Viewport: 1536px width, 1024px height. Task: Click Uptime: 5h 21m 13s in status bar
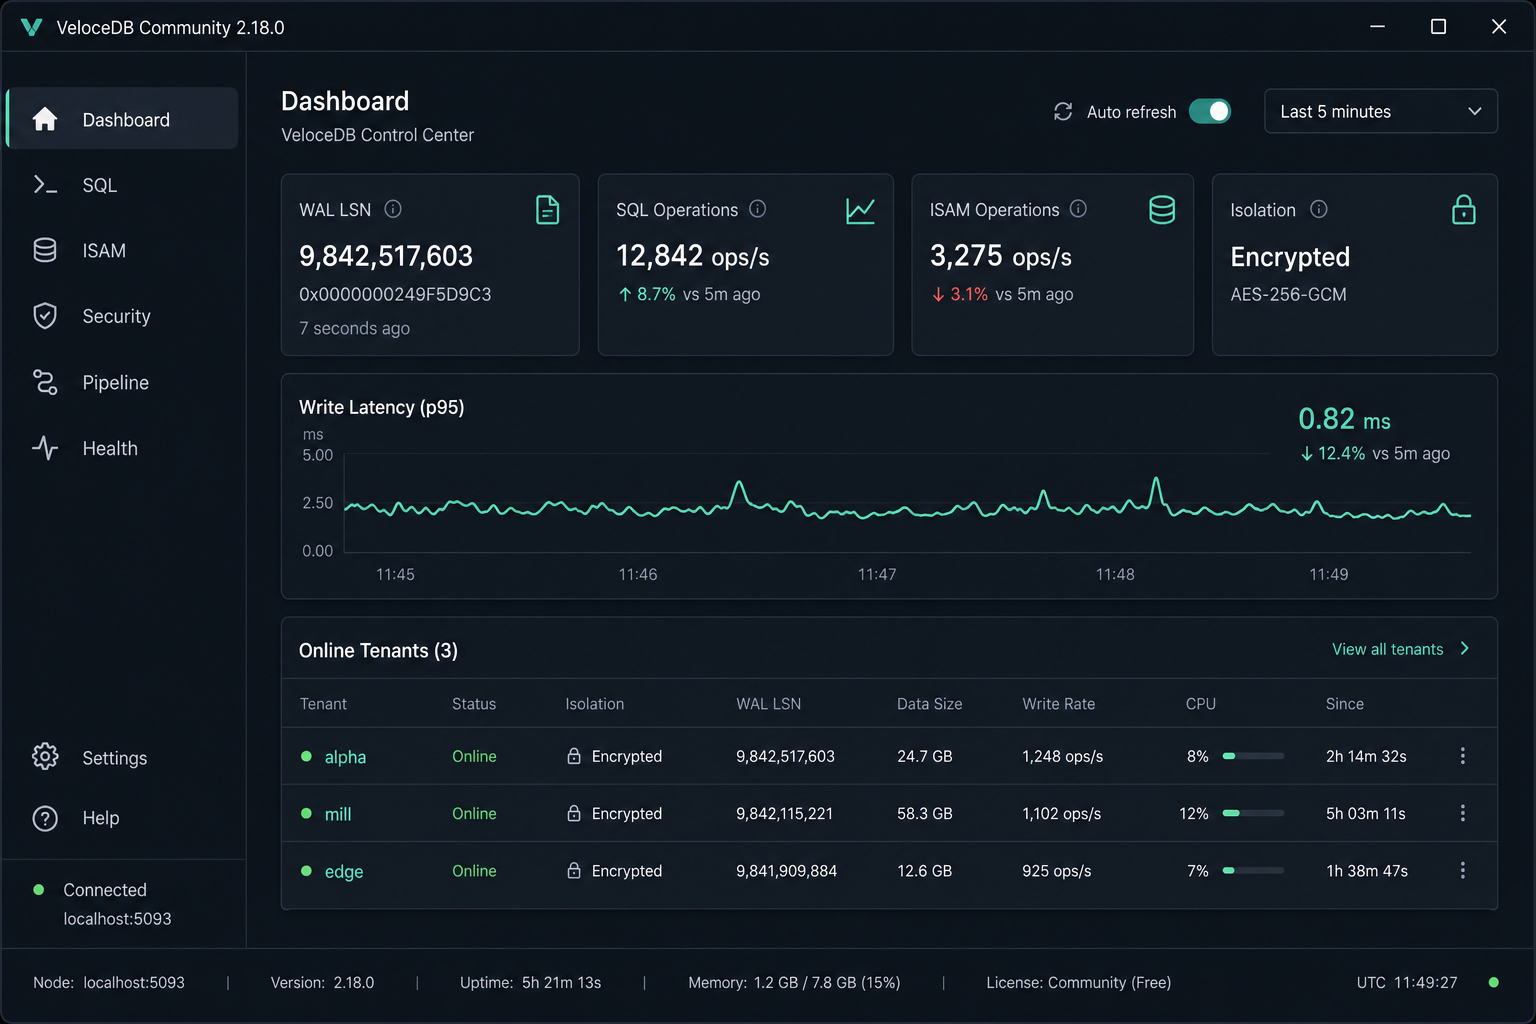point(530,983)
